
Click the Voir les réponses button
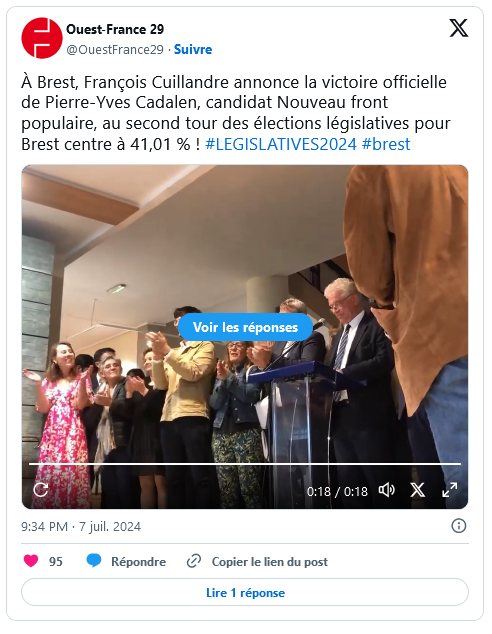coord(245,327)
